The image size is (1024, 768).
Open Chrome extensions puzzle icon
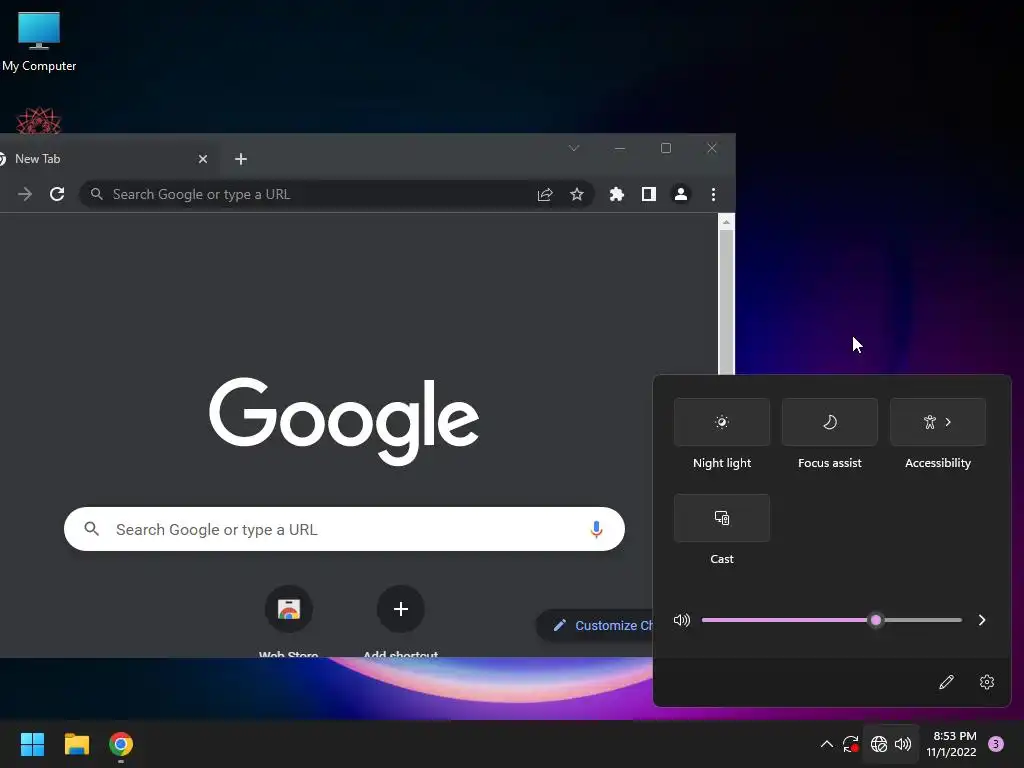pos(616,194)
